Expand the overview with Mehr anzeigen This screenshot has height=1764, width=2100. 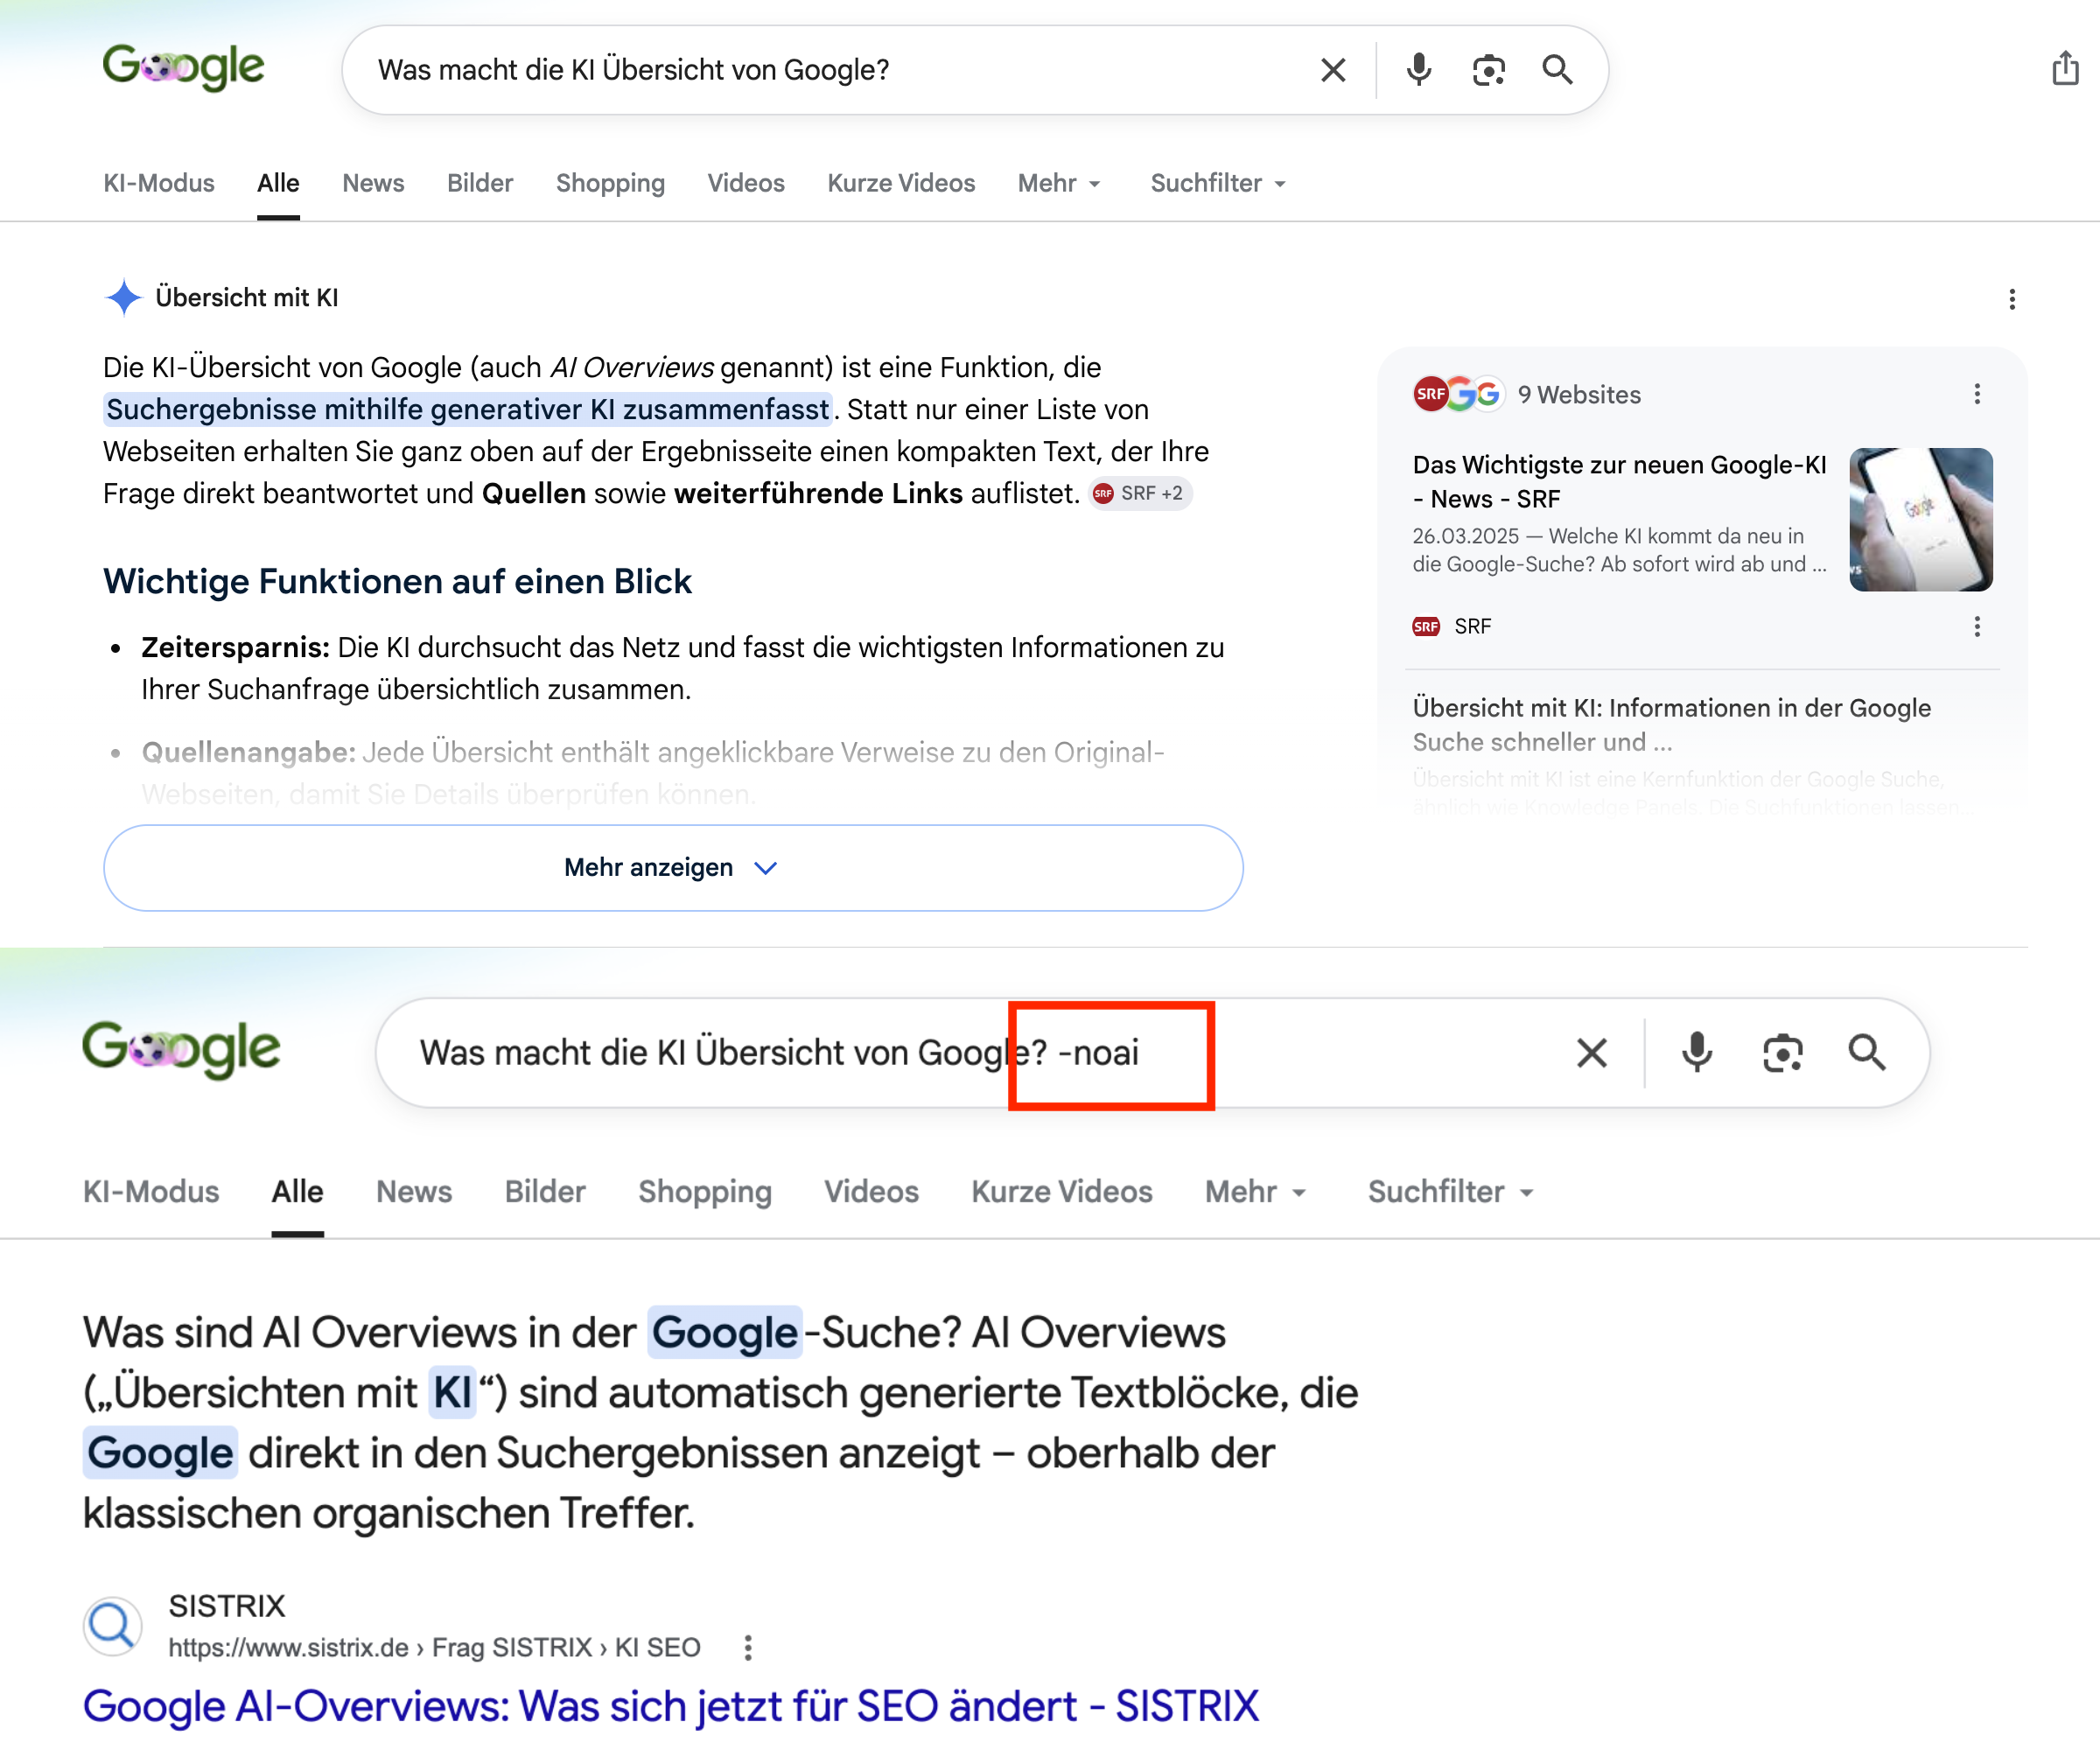click(x=673, y=867)
